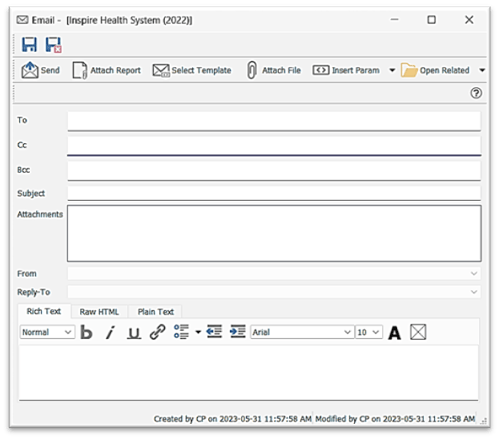
Task: Switch to the Plain Text tab
Action: pos(156,312)
